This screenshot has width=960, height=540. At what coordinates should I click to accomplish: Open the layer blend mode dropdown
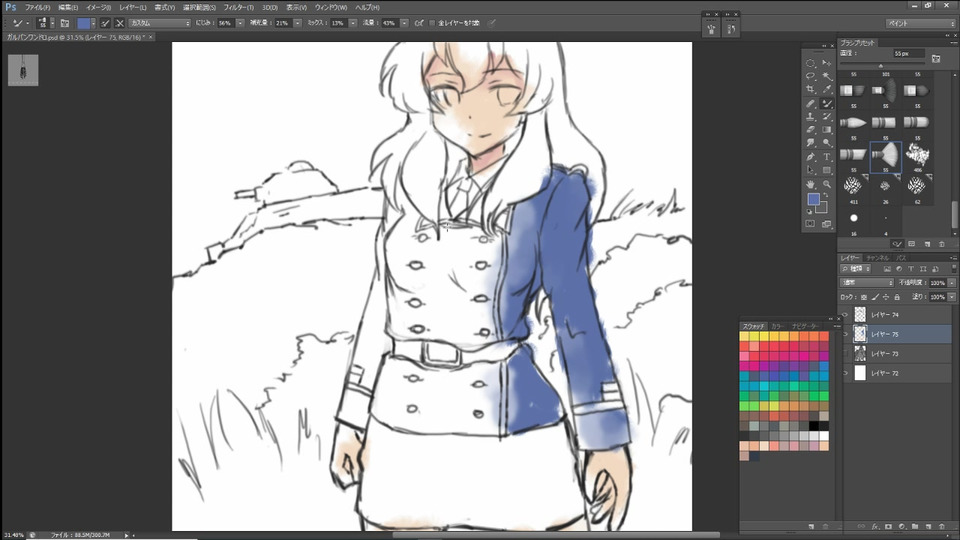click(867, 283)
